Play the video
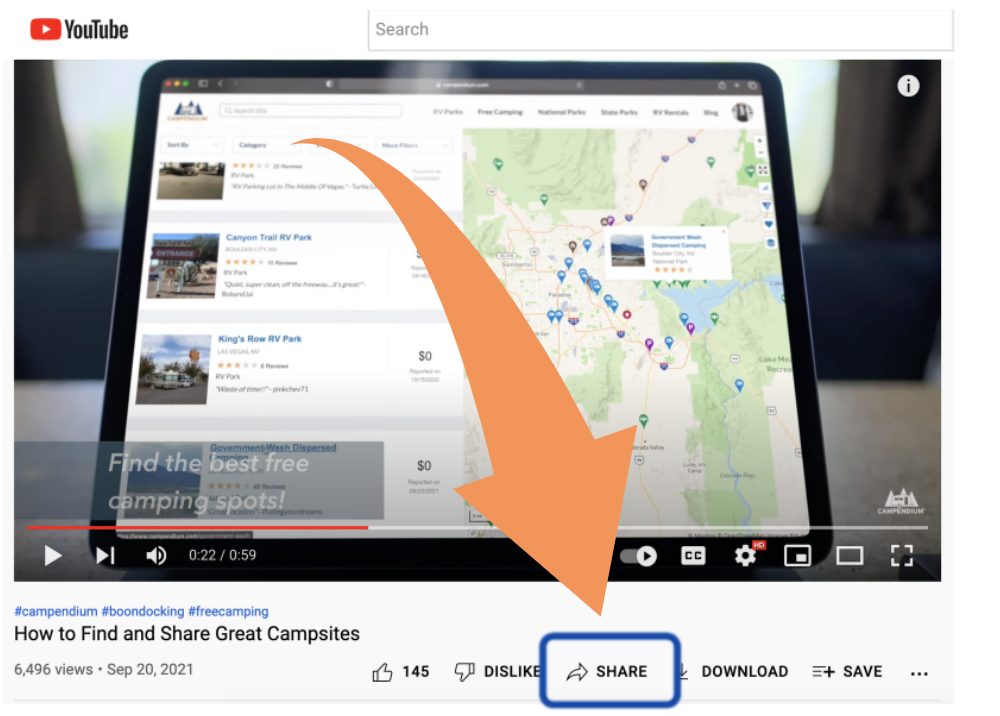 53,555
